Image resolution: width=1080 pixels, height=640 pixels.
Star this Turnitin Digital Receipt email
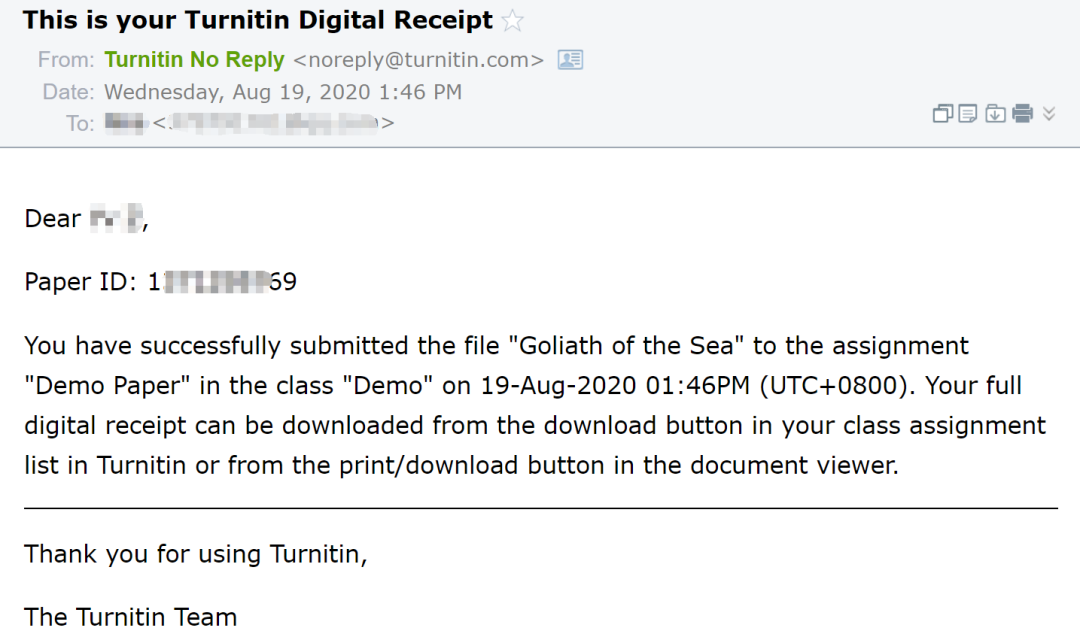(513, 21)
